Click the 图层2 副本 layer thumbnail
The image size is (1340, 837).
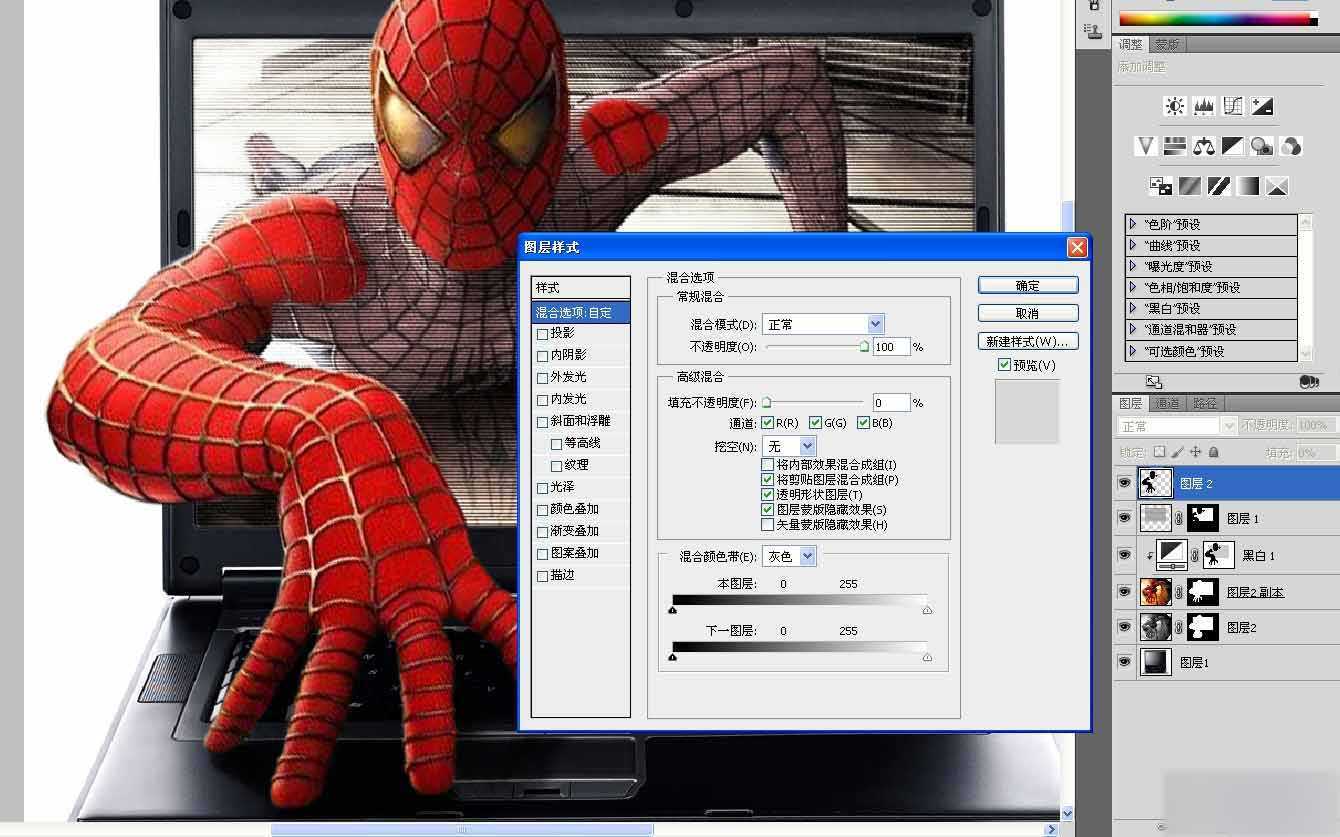click(x=1155, y=591)
